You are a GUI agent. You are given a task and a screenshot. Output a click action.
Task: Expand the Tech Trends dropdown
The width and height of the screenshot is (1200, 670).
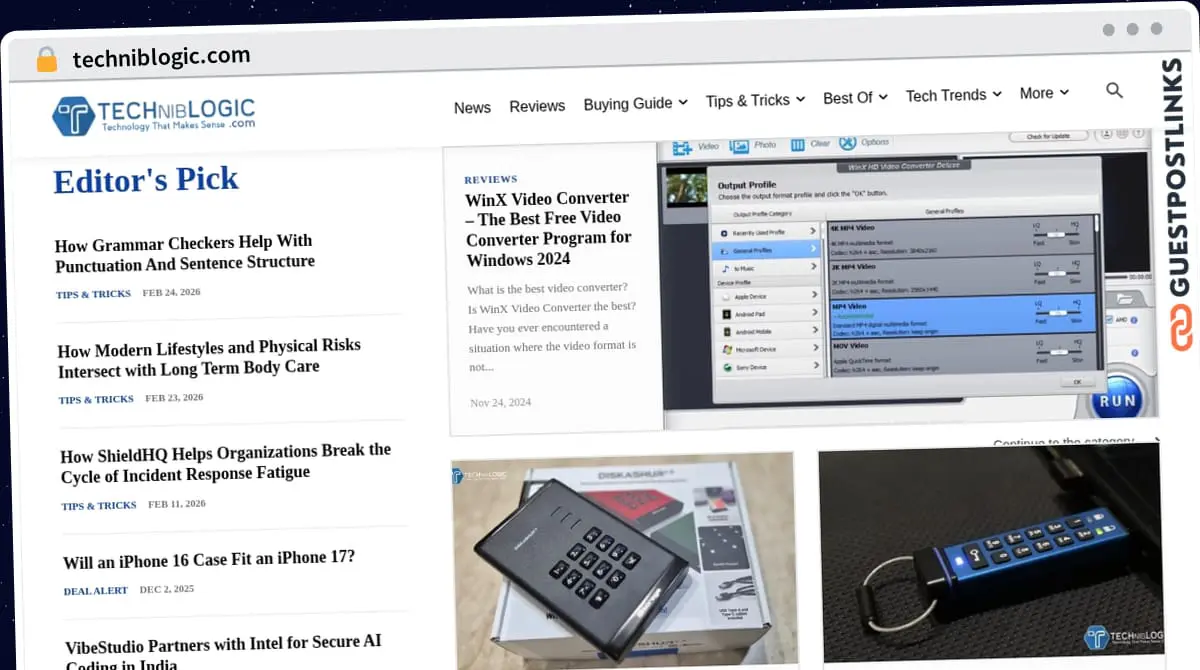953,95
